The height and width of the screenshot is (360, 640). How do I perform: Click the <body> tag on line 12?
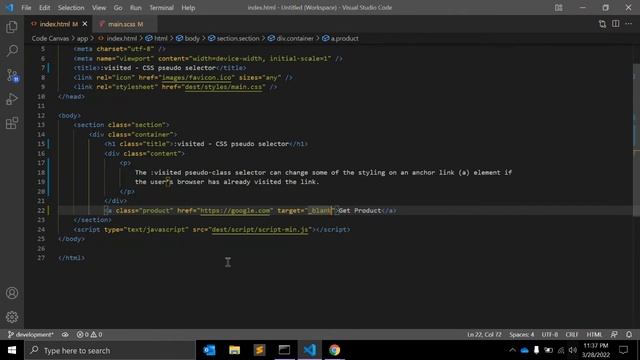(69, 116)
